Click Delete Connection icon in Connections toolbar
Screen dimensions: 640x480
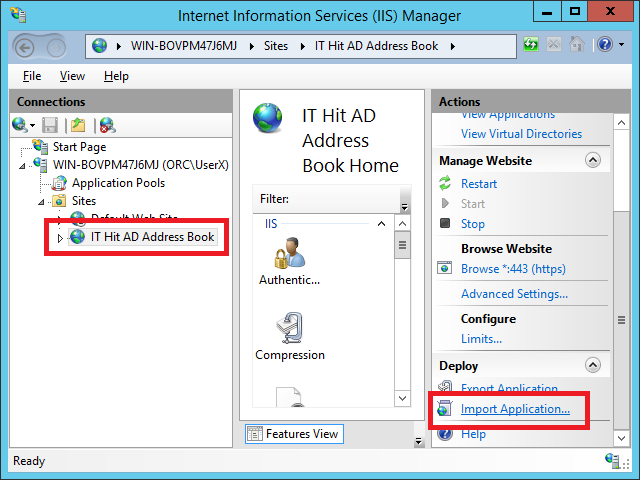pyautogui.click(x=108, y=125)
